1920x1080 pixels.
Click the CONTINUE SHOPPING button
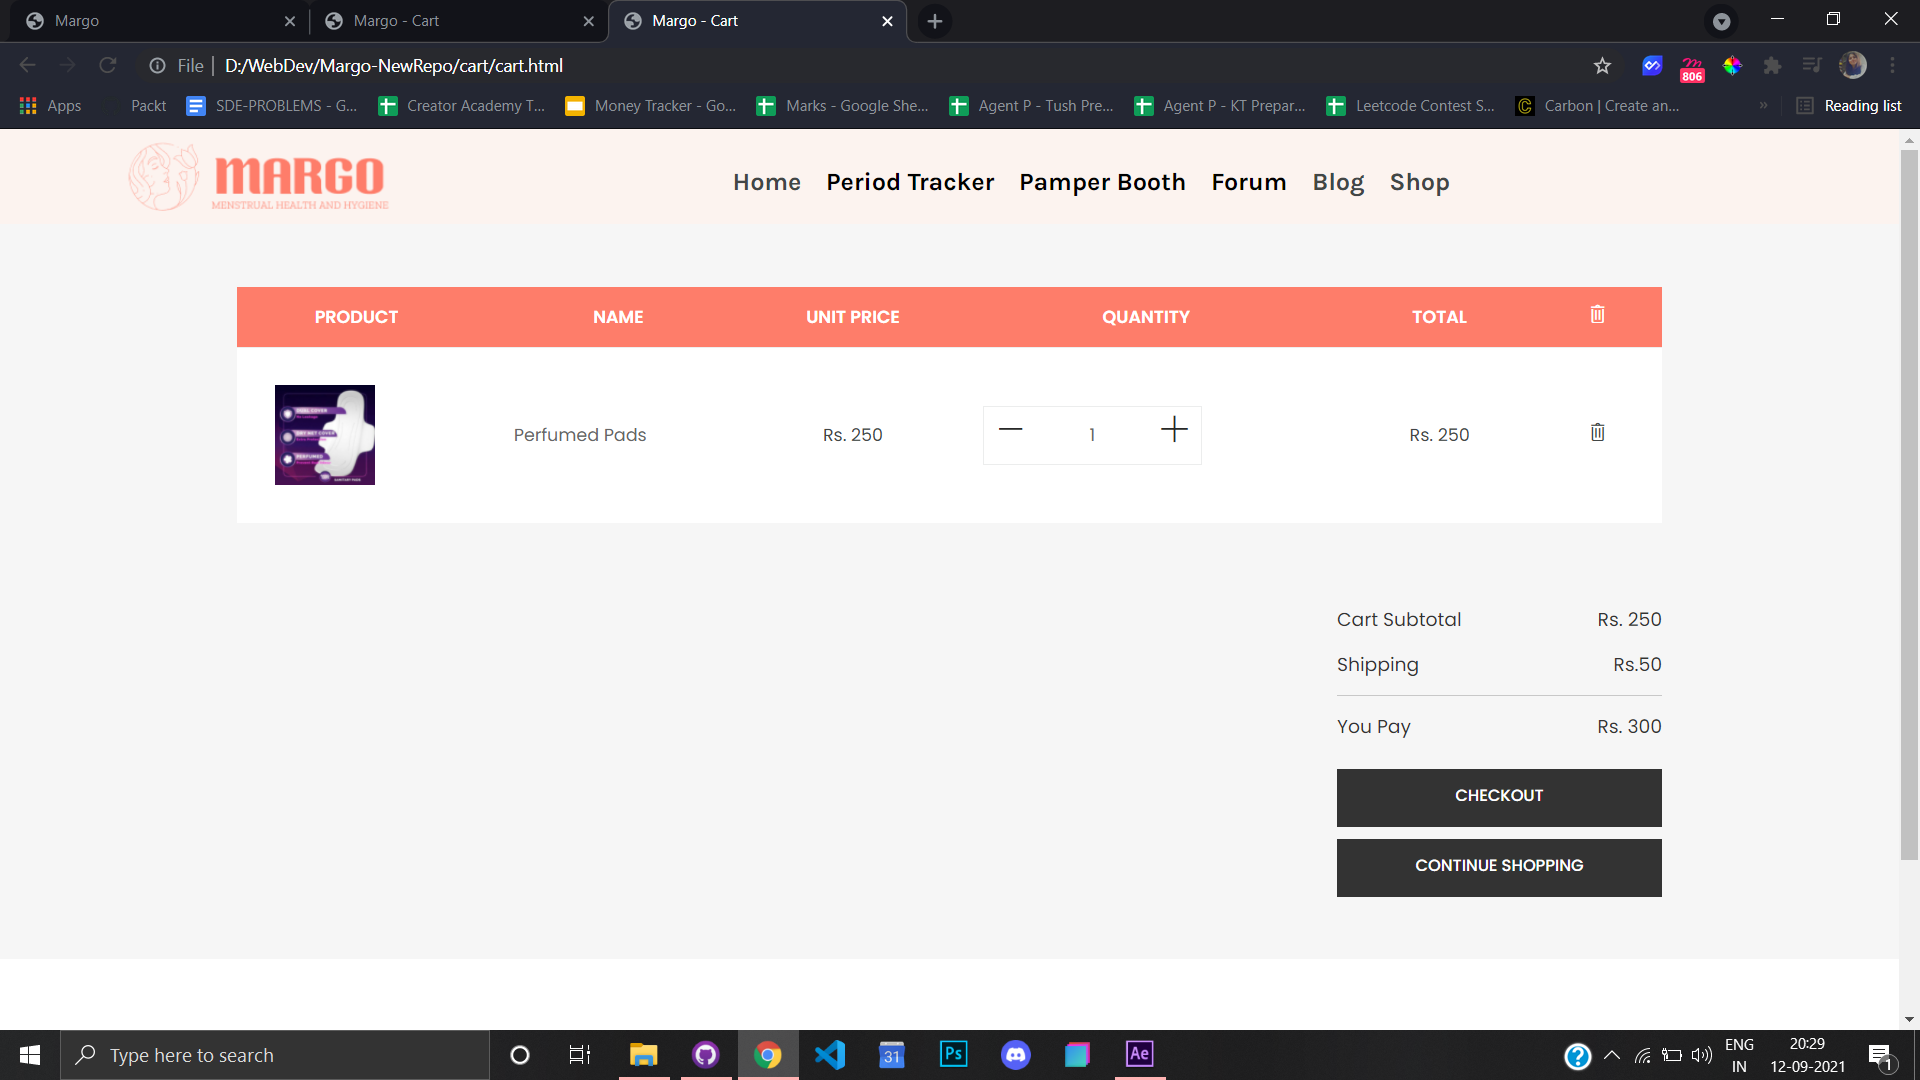point(1498,867)
